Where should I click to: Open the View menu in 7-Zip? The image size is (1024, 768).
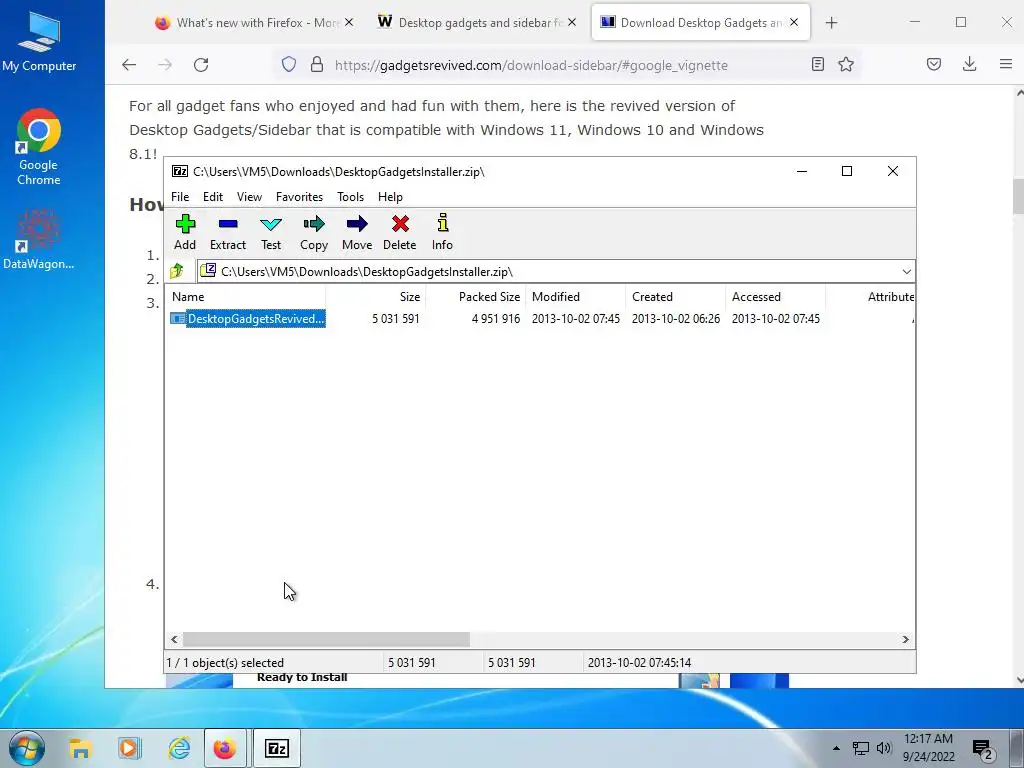249,197
